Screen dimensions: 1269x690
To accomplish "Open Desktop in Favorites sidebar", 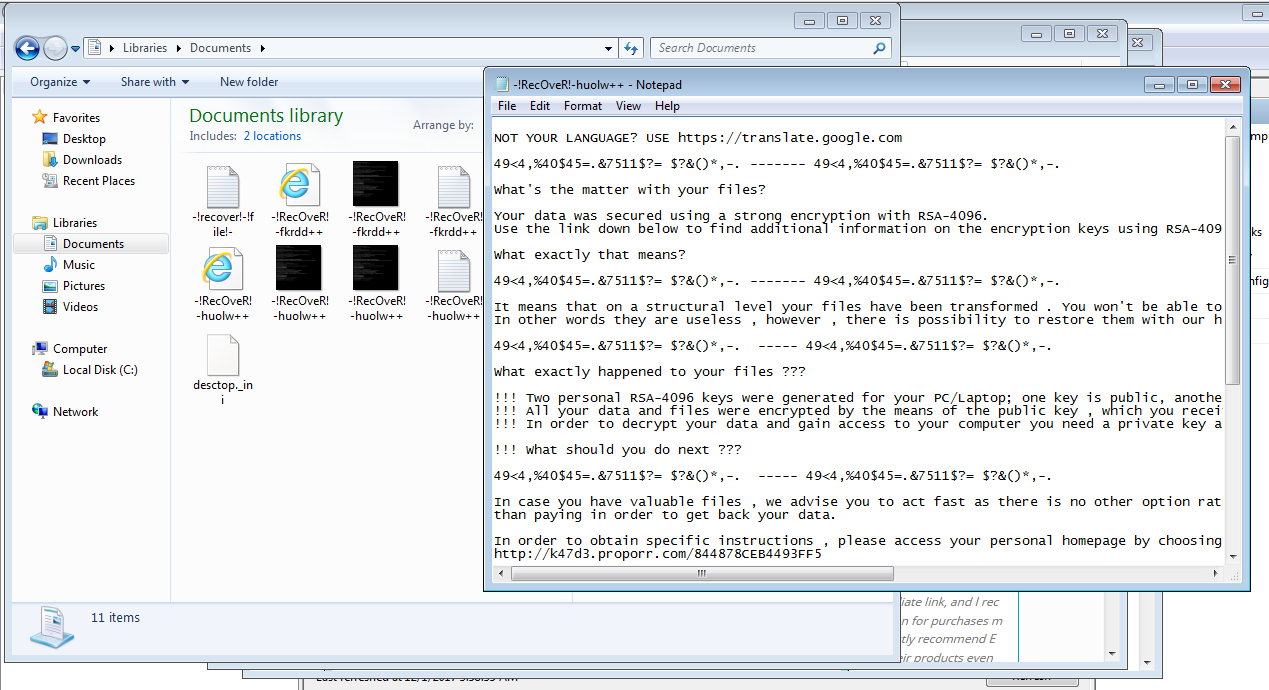I will [x=84, y=139].
